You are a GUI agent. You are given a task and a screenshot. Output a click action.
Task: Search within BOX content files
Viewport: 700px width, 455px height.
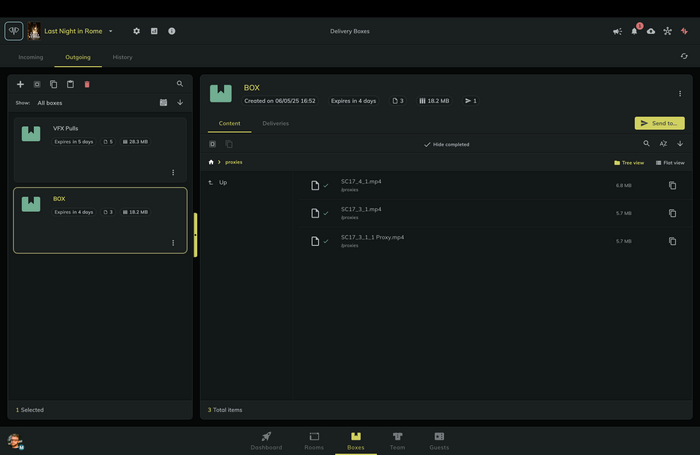pyautogui.click(x=646, y=143)
